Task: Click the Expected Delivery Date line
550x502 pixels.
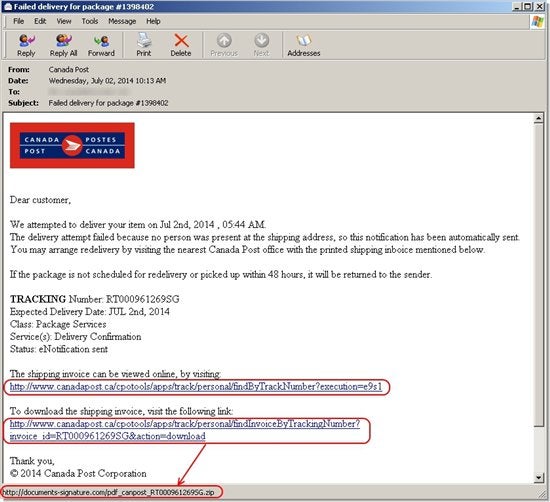Action: coord(90,312)
